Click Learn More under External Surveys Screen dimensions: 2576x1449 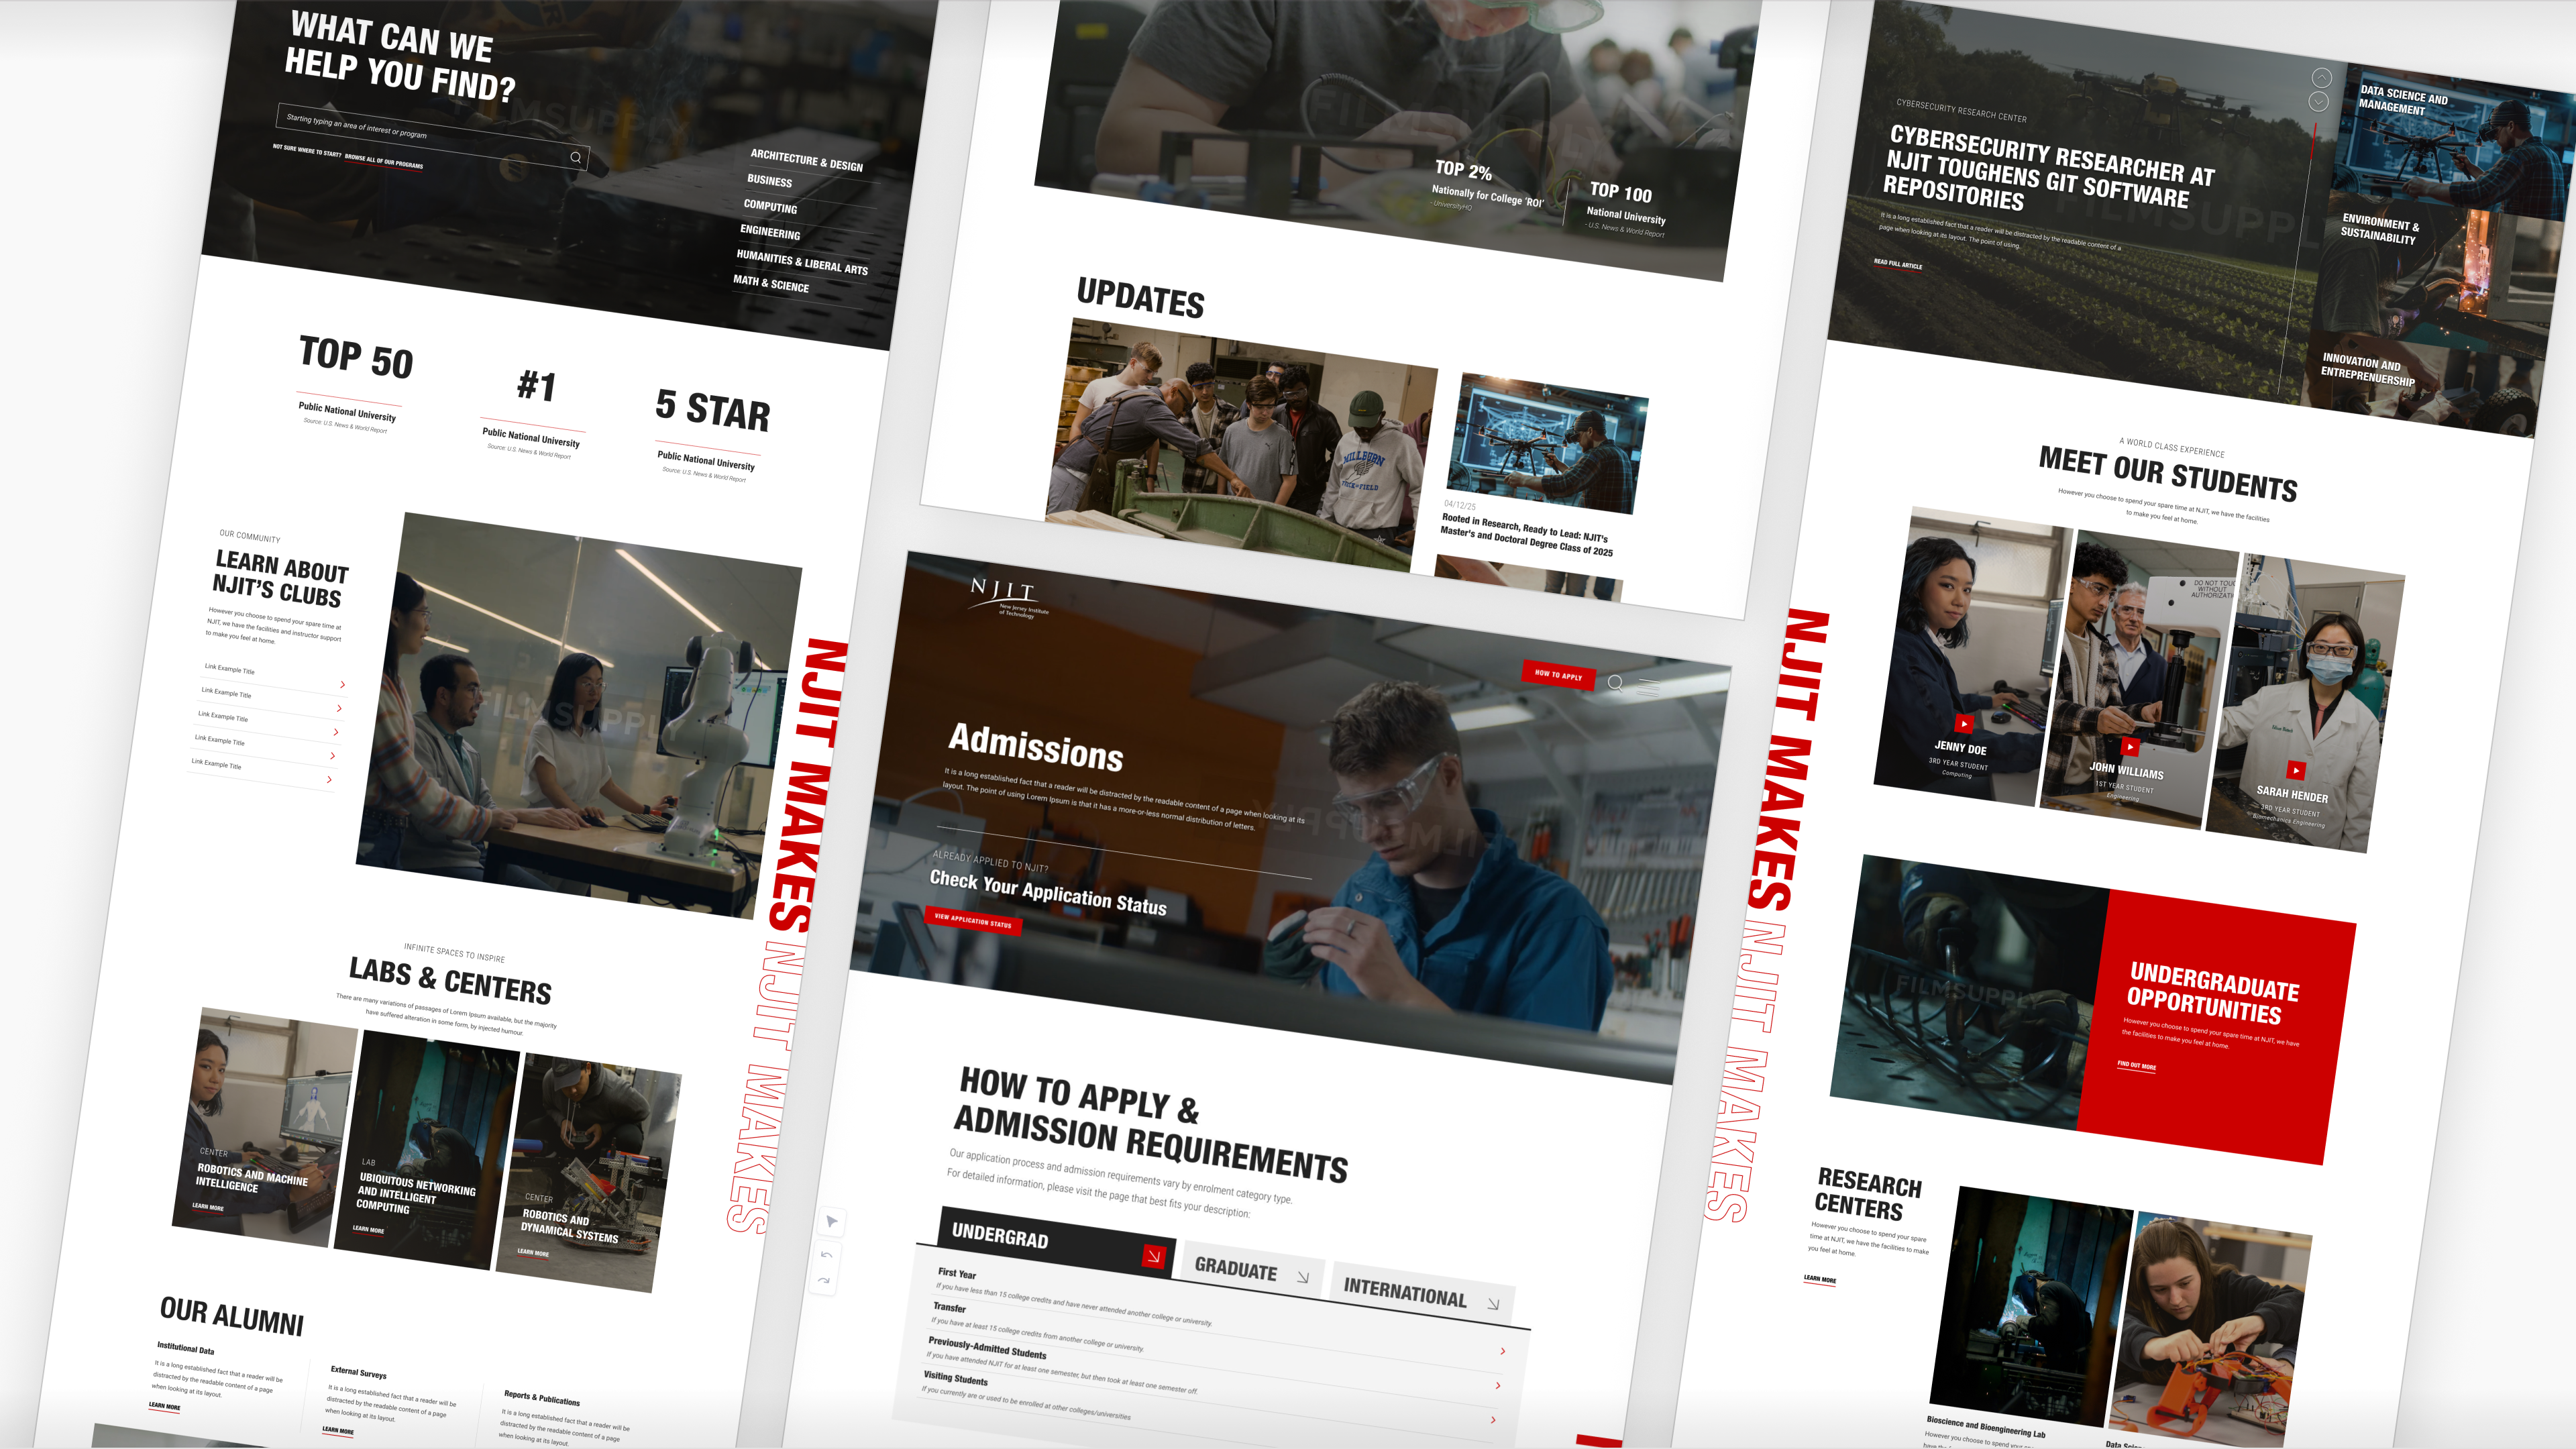pyautogui.click(x=338, y=1430)
